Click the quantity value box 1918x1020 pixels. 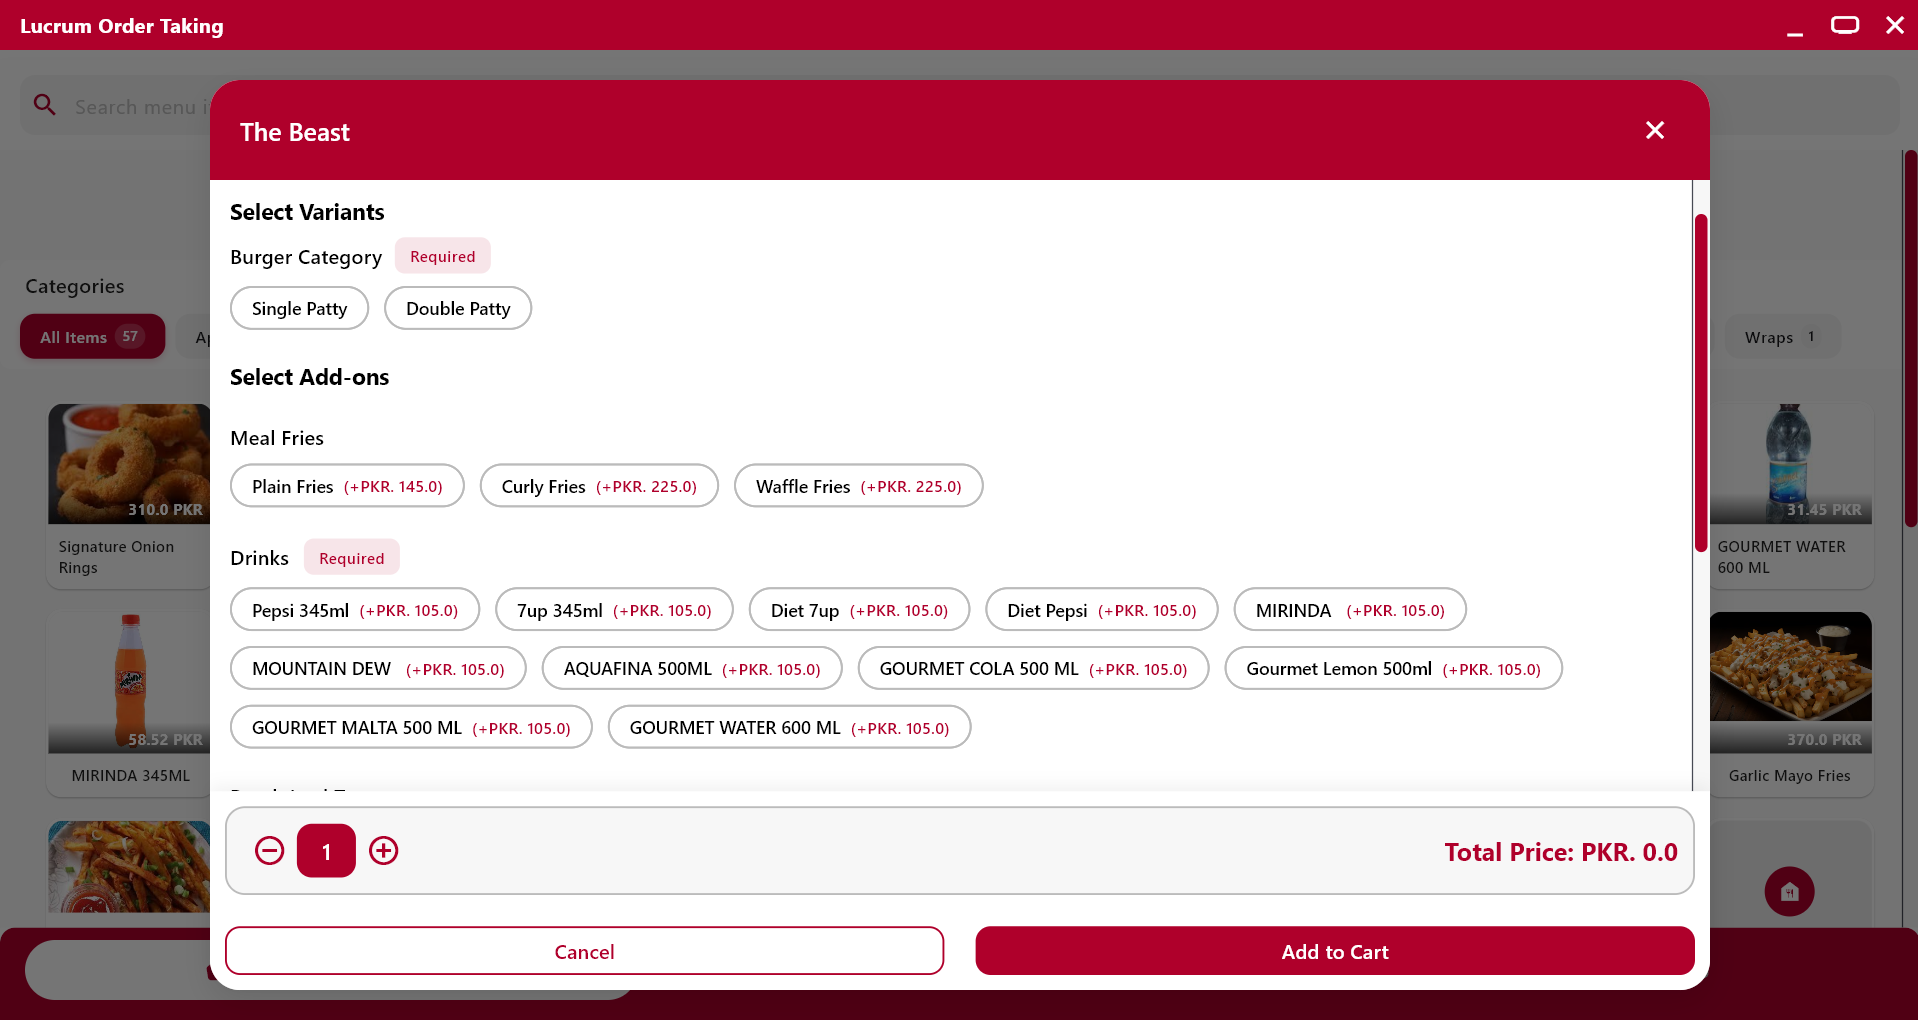(x=326, y=851)
